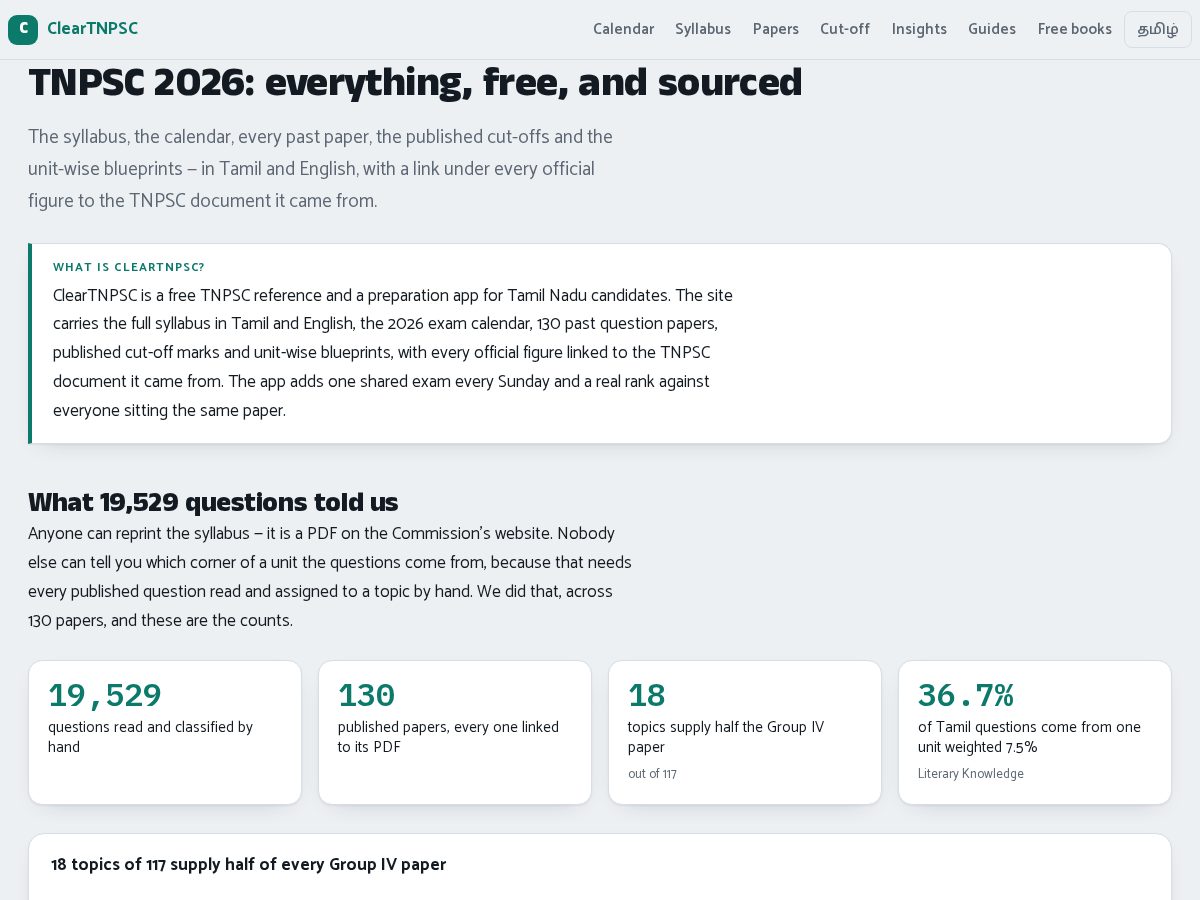The image size is (1200, 900).
Task: Click the WHAT IS CLEARTNPSC? label
Action: (x=129, y=267)
